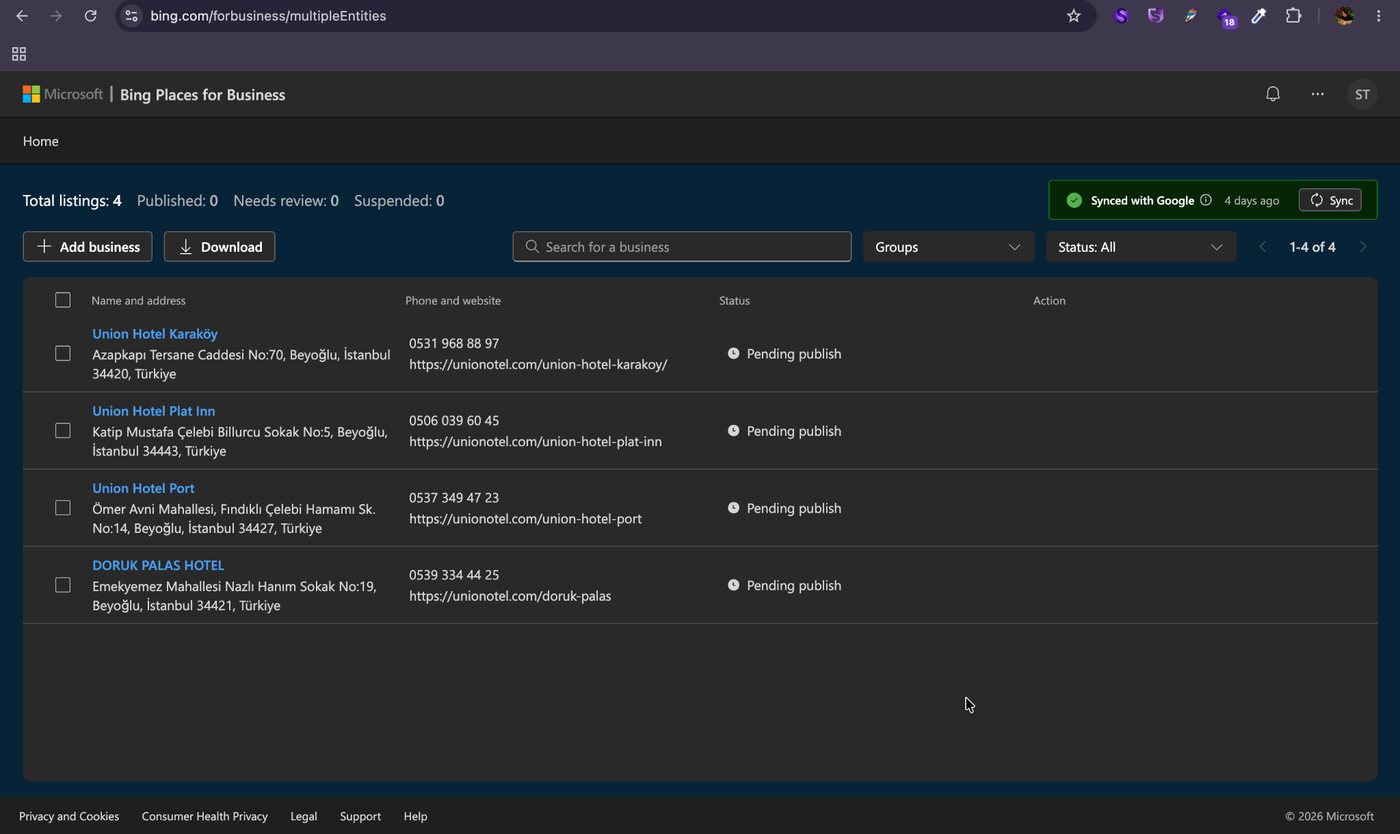
Task: Click the phone number 0531 968 88 97
Action: click(454, 343)
